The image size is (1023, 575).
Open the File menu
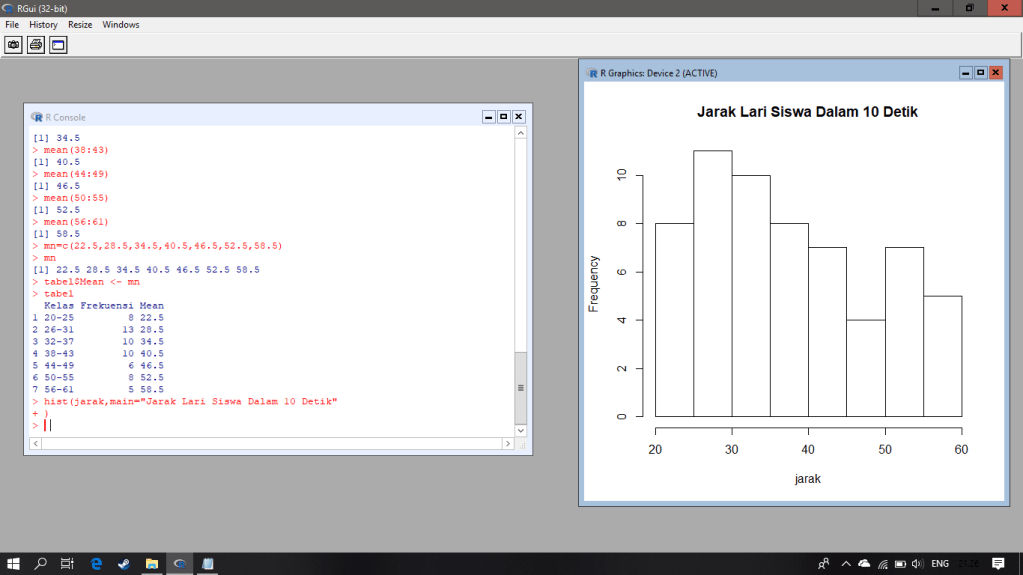click(12, 24)
